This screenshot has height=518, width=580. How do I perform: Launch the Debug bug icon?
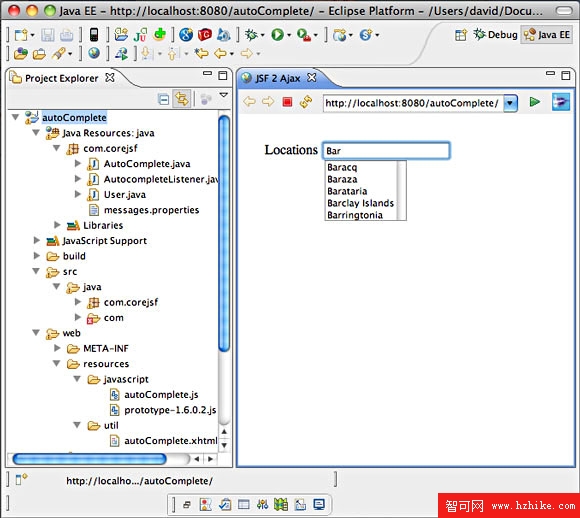(x=251, y=35)
